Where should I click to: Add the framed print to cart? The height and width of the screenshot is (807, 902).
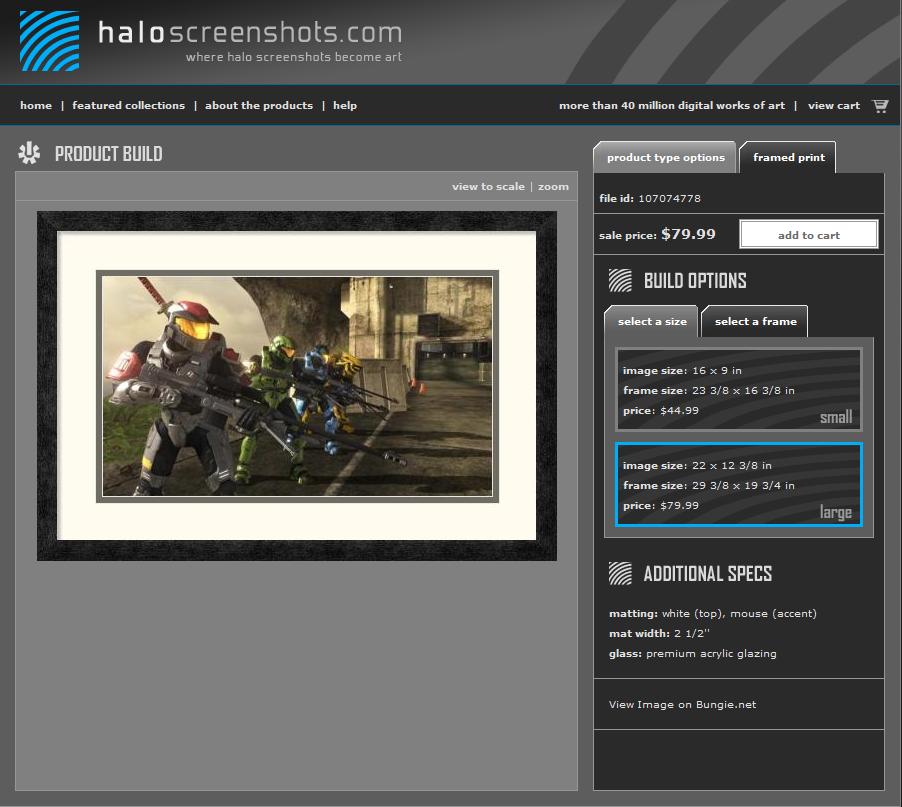click(809, 235)
